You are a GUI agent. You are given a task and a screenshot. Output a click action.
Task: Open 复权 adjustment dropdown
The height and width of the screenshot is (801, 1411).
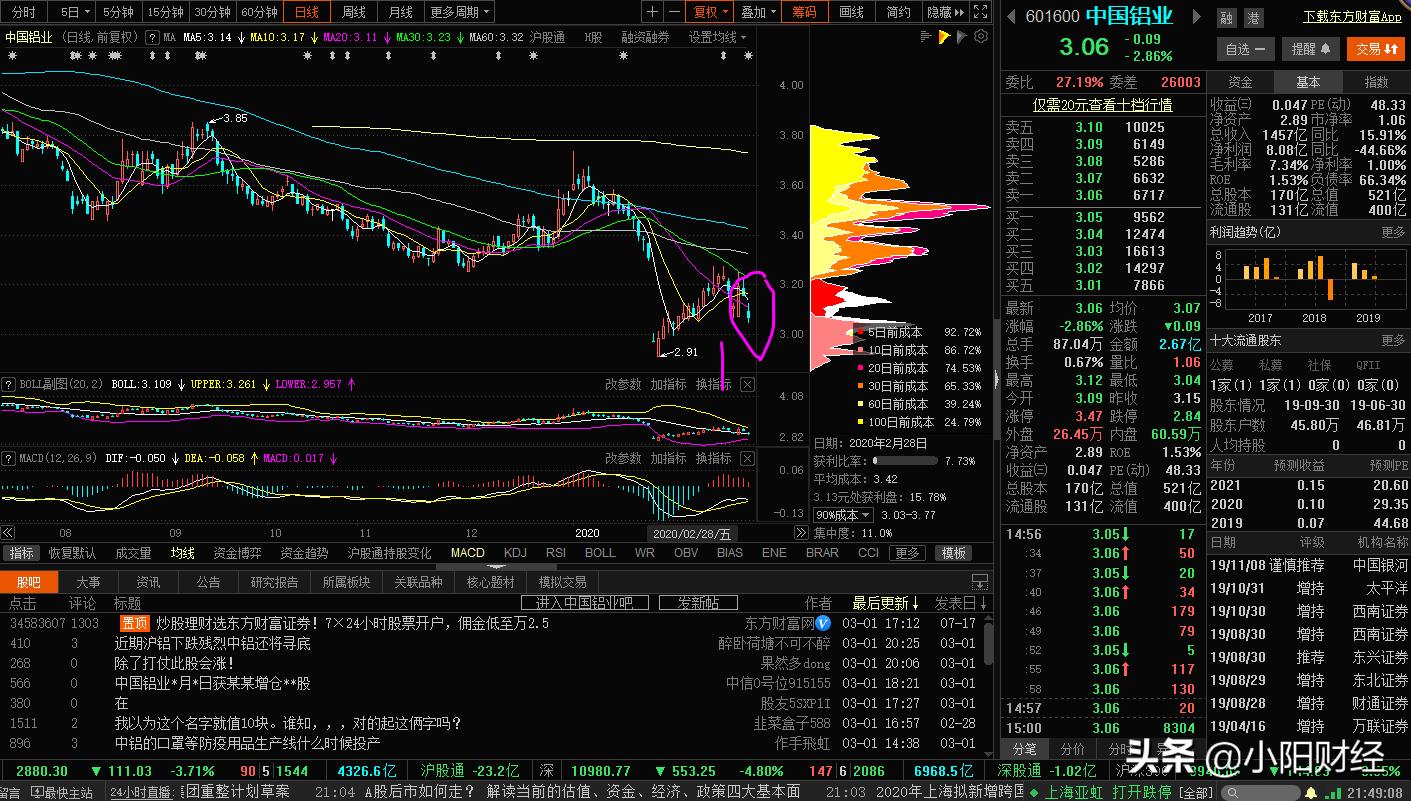coord(710,12)
